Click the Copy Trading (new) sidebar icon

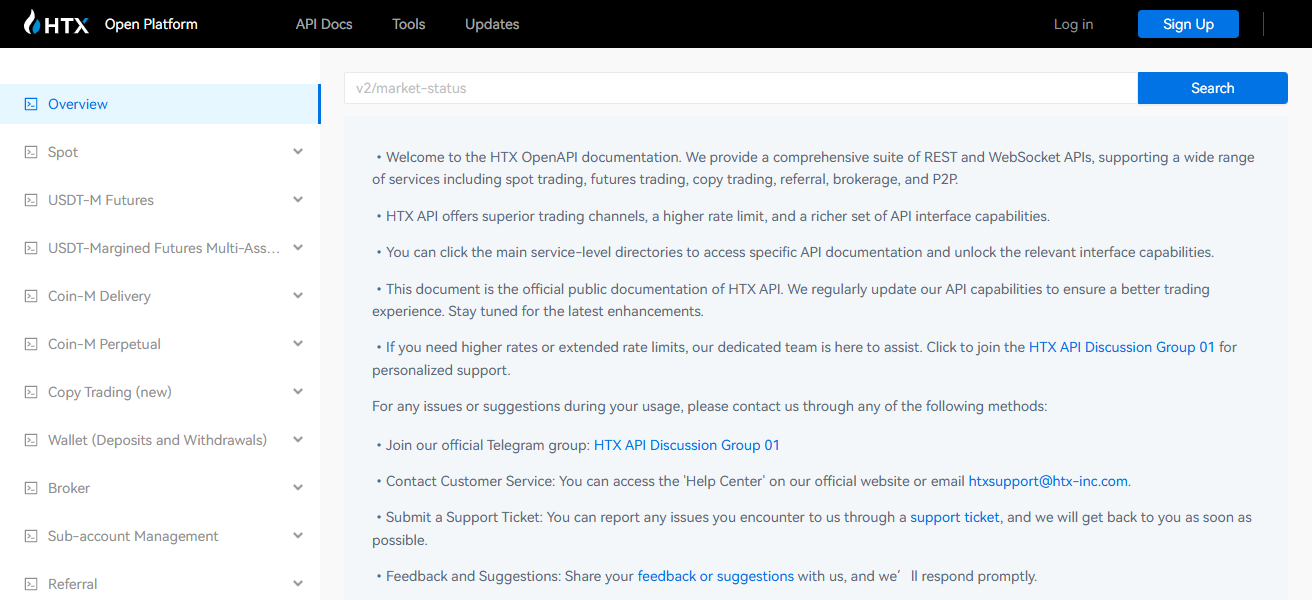[29, 391]
